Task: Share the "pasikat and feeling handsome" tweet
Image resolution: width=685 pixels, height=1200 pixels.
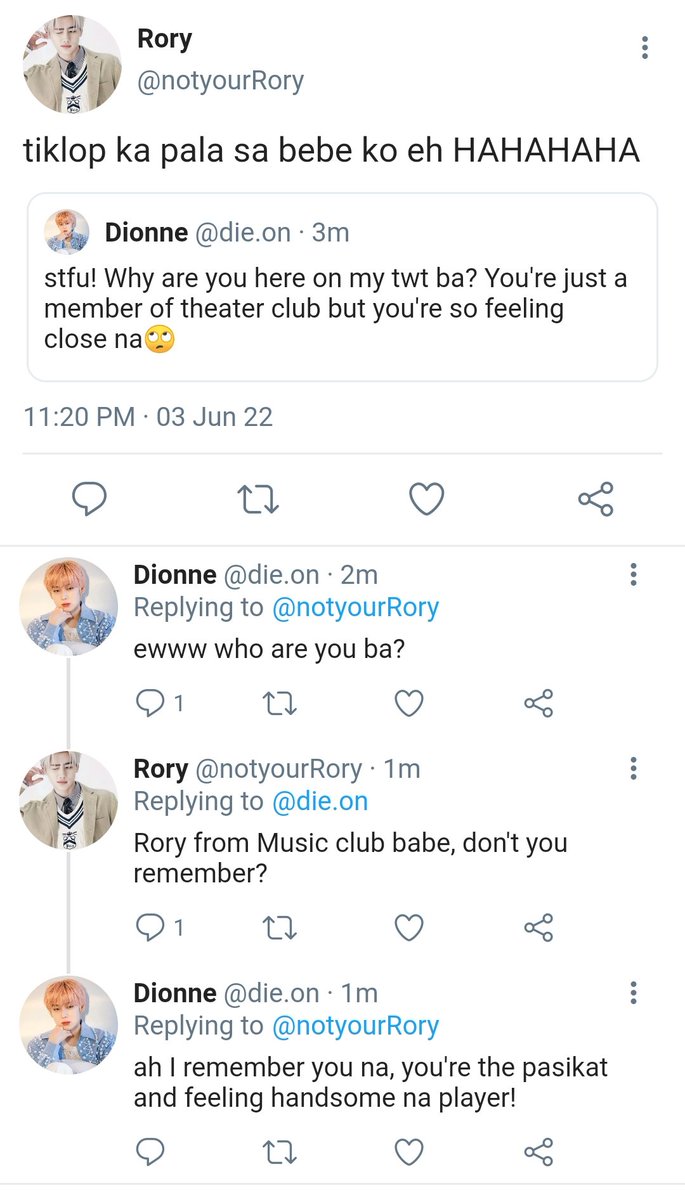Action: [x=538, y=1152]
